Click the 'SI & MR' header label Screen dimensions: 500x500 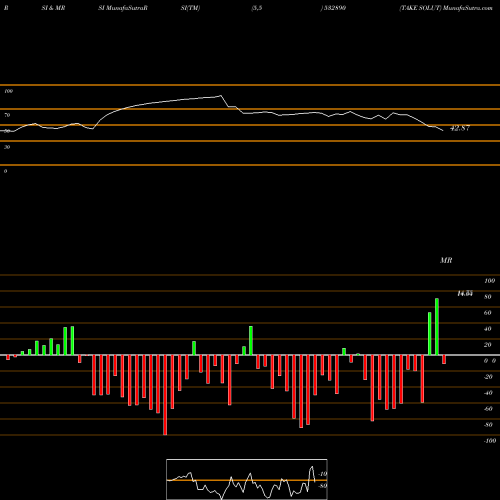click(53, 8)
